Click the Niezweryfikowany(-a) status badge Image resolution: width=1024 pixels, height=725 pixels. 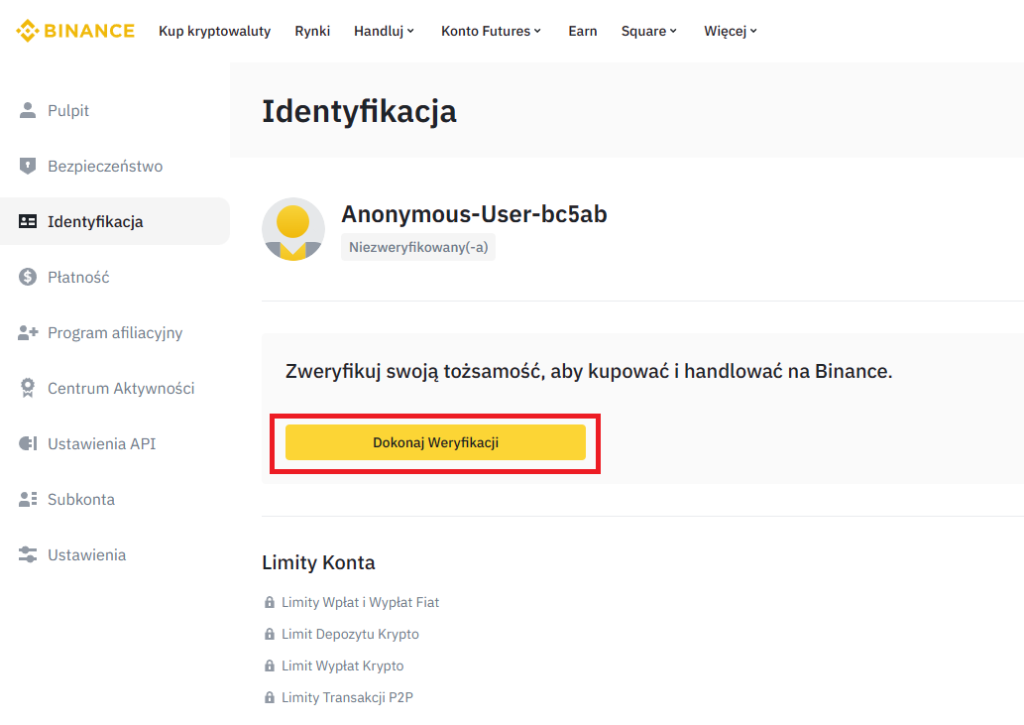[x=418, y=247]
